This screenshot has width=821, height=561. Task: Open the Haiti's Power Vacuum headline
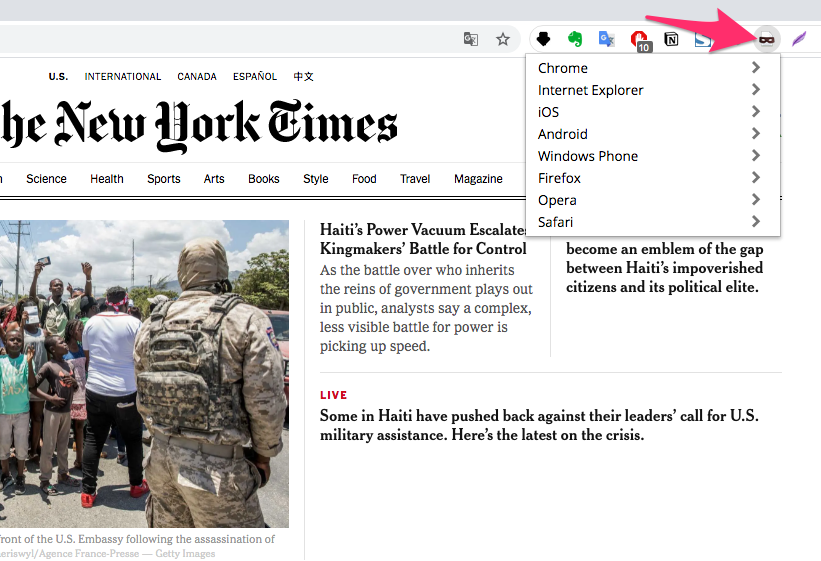(x=423, y=239)
